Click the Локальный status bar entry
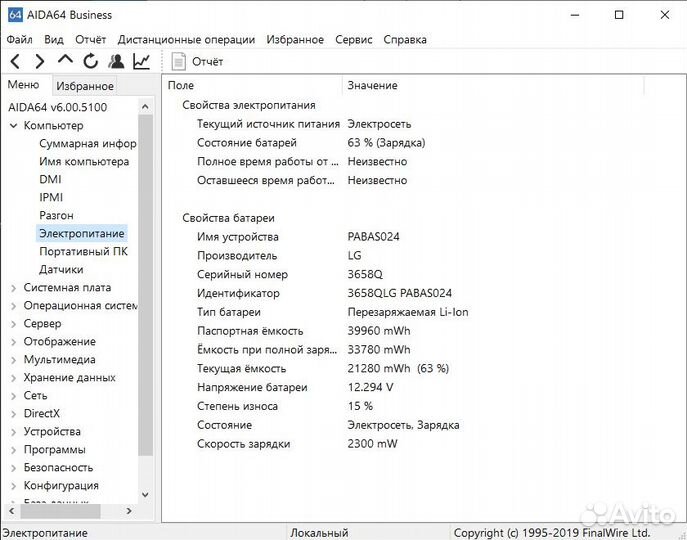This screenshot has width=687, height=540. [319, 533]
